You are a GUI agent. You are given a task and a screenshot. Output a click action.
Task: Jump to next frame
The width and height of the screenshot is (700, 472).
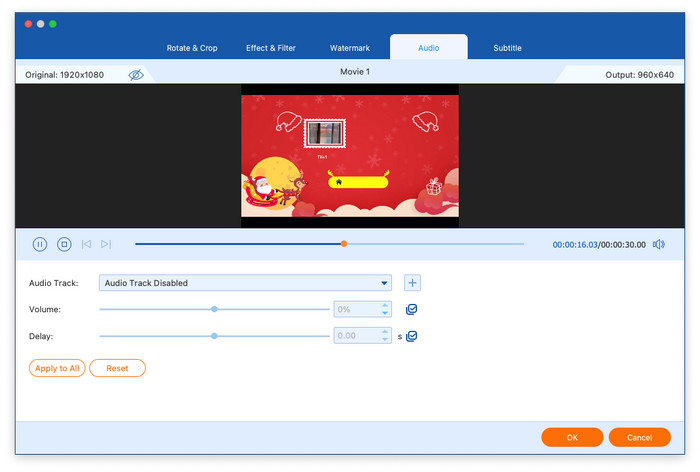coord(106,244)
